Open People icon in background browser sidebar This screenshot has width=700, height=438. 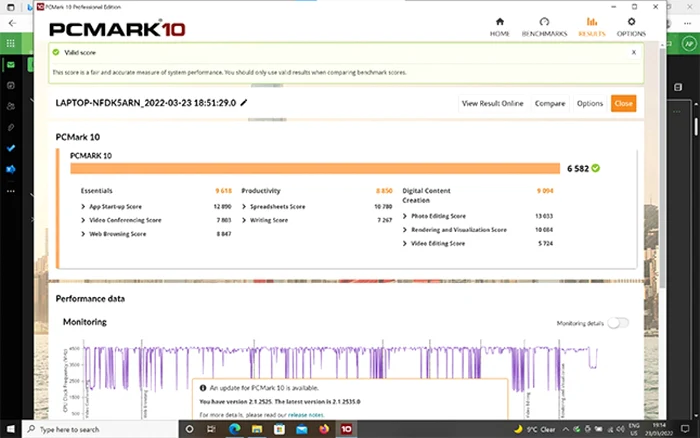point(11,106)
